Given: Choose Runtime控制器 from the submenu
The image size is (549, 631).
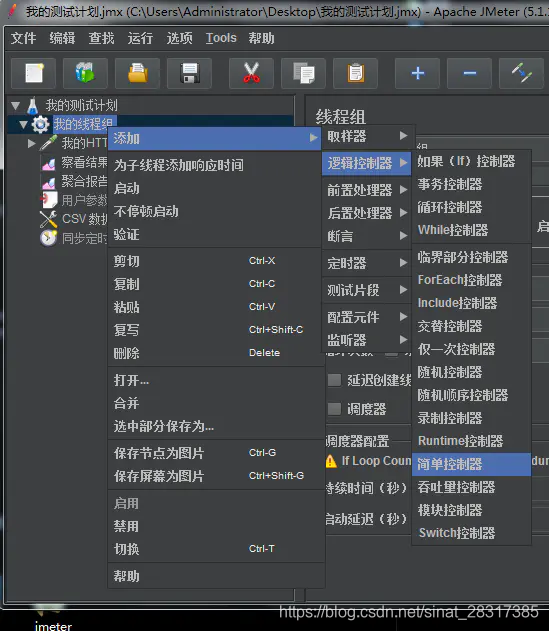Looking at the screenshot, I should tap(472, 441).
